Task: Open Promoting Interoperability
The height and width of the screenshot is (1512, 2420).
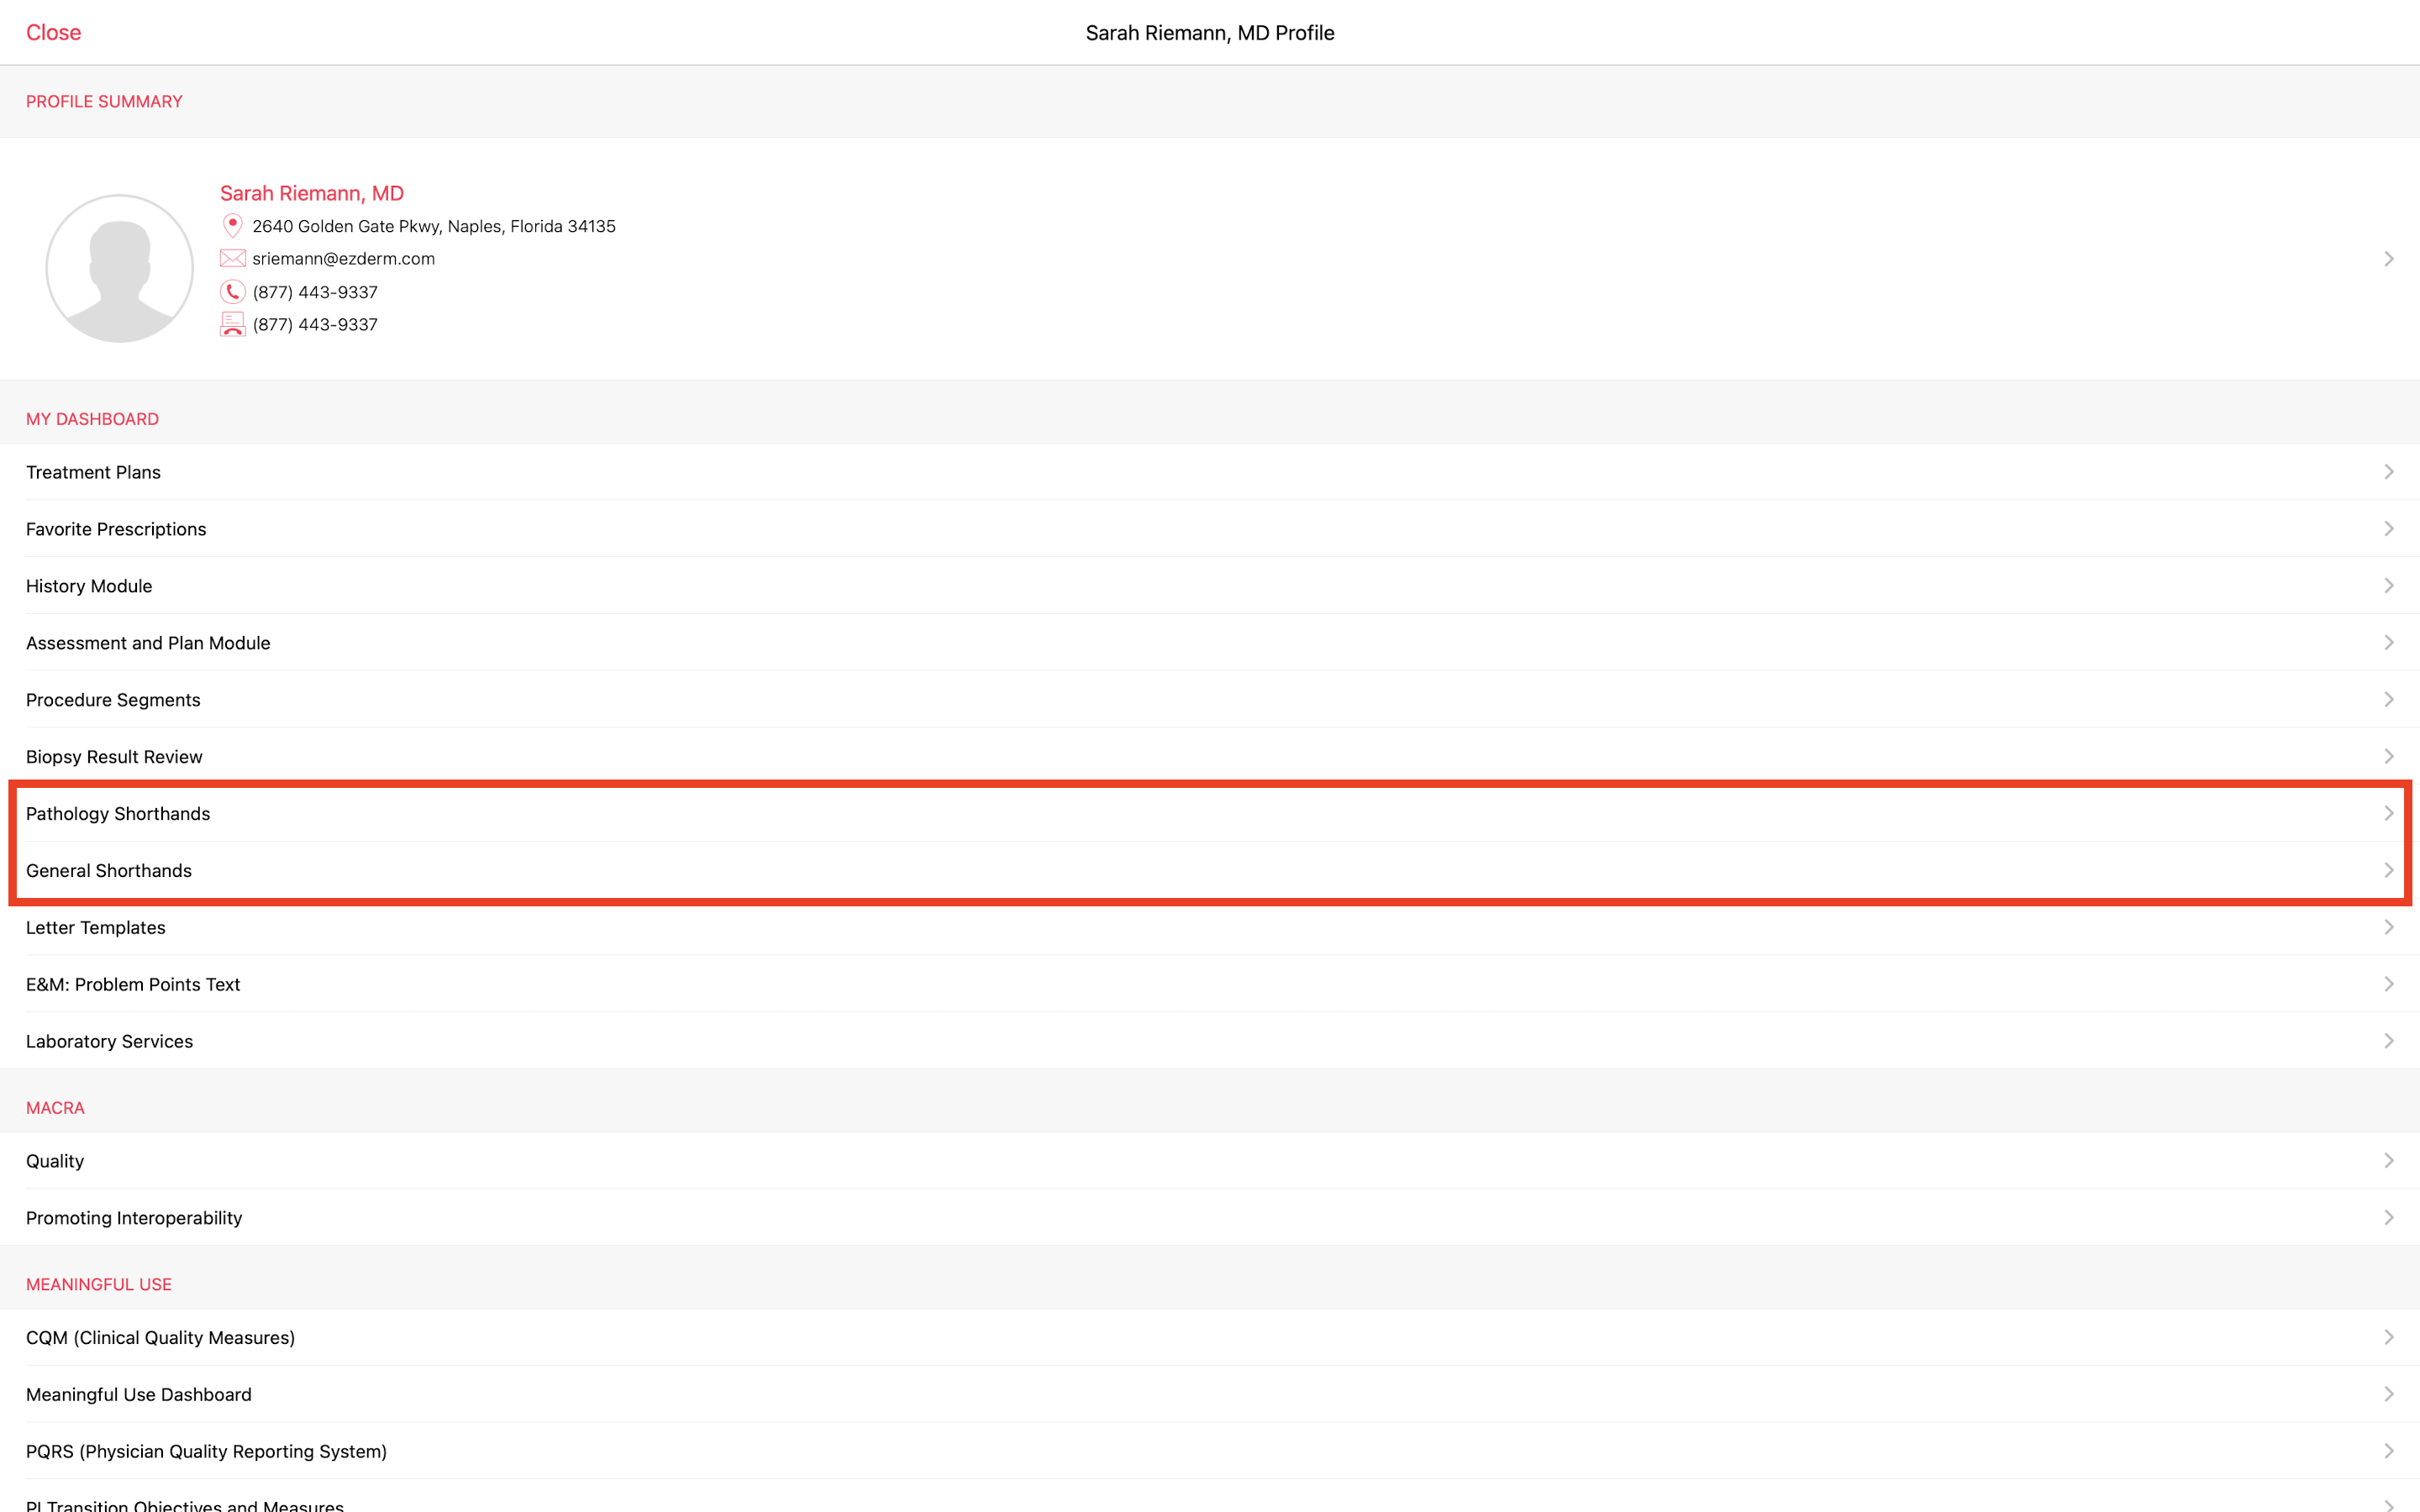Action: point(1210,1218)
